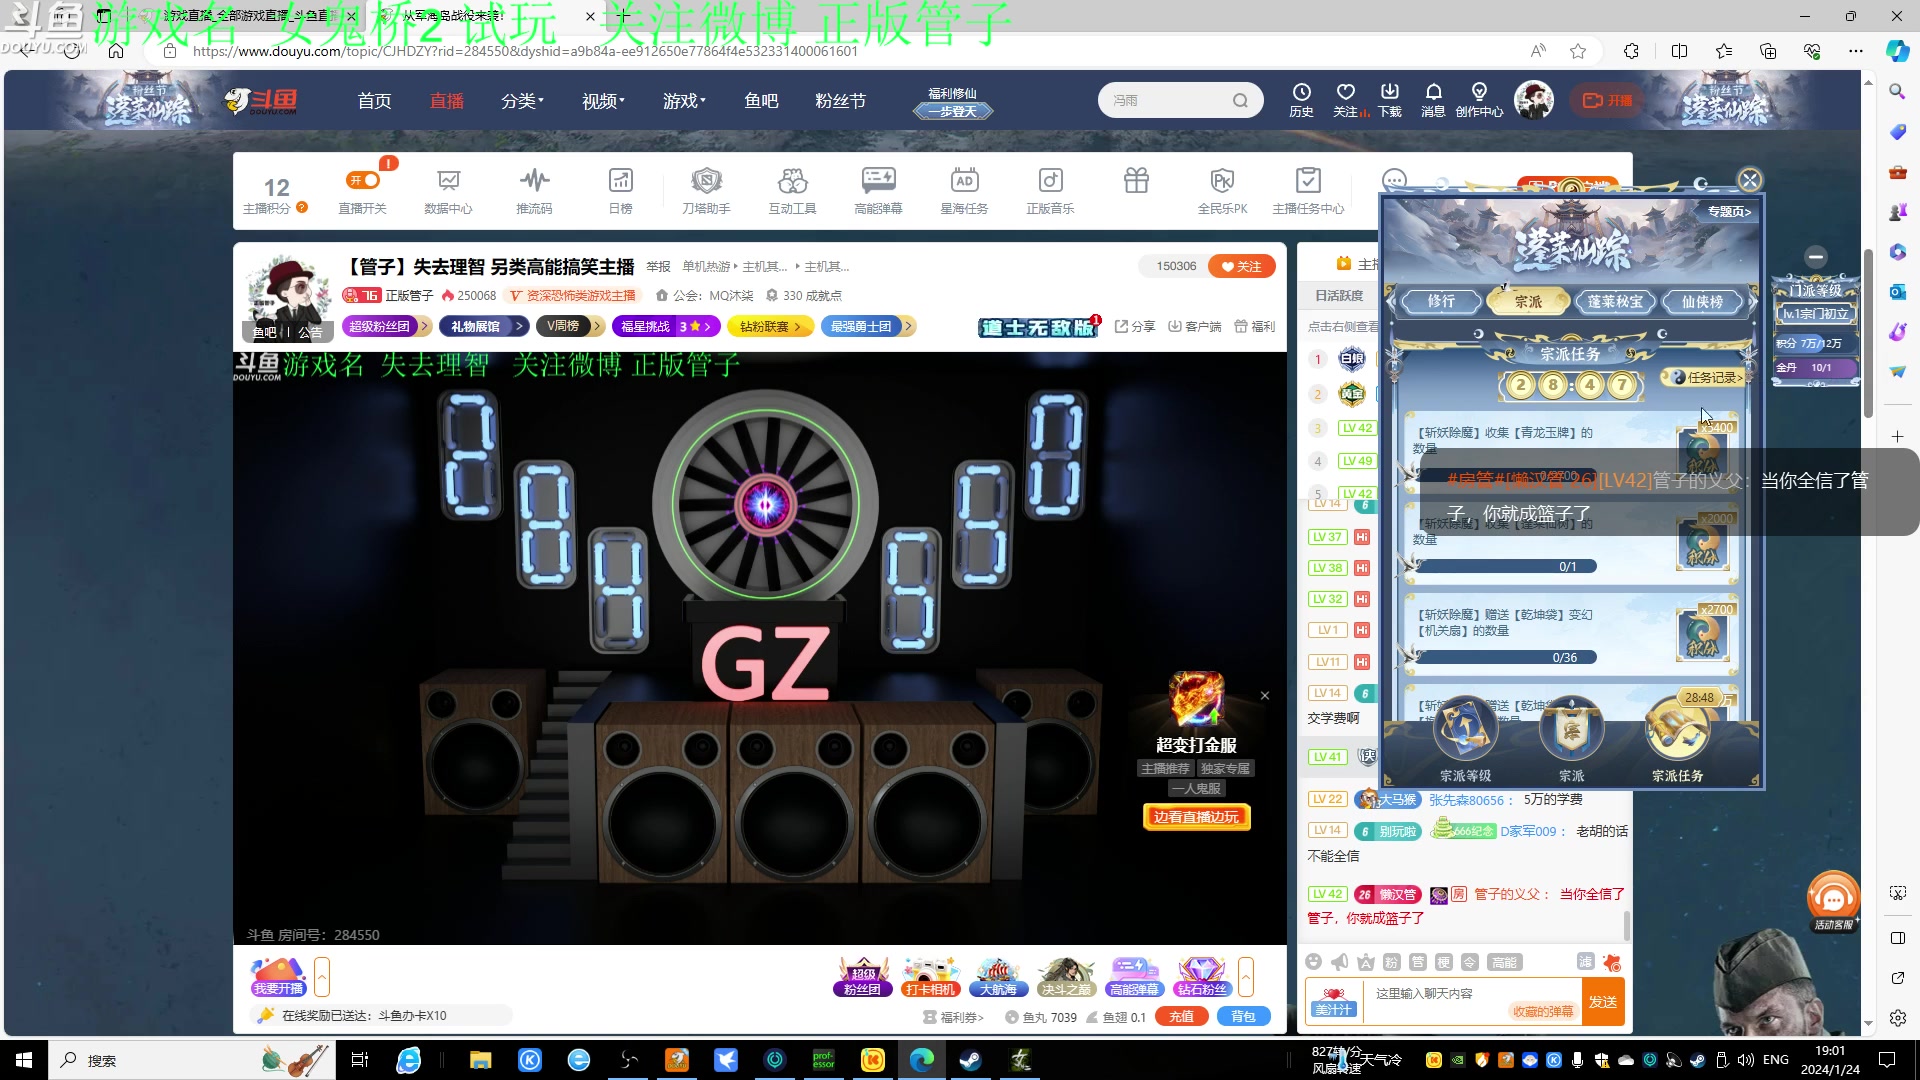The height and width of the screenshot is (1080, 1920).
Task: Open the 全民乐PK tool
Action: point(1222,191)
